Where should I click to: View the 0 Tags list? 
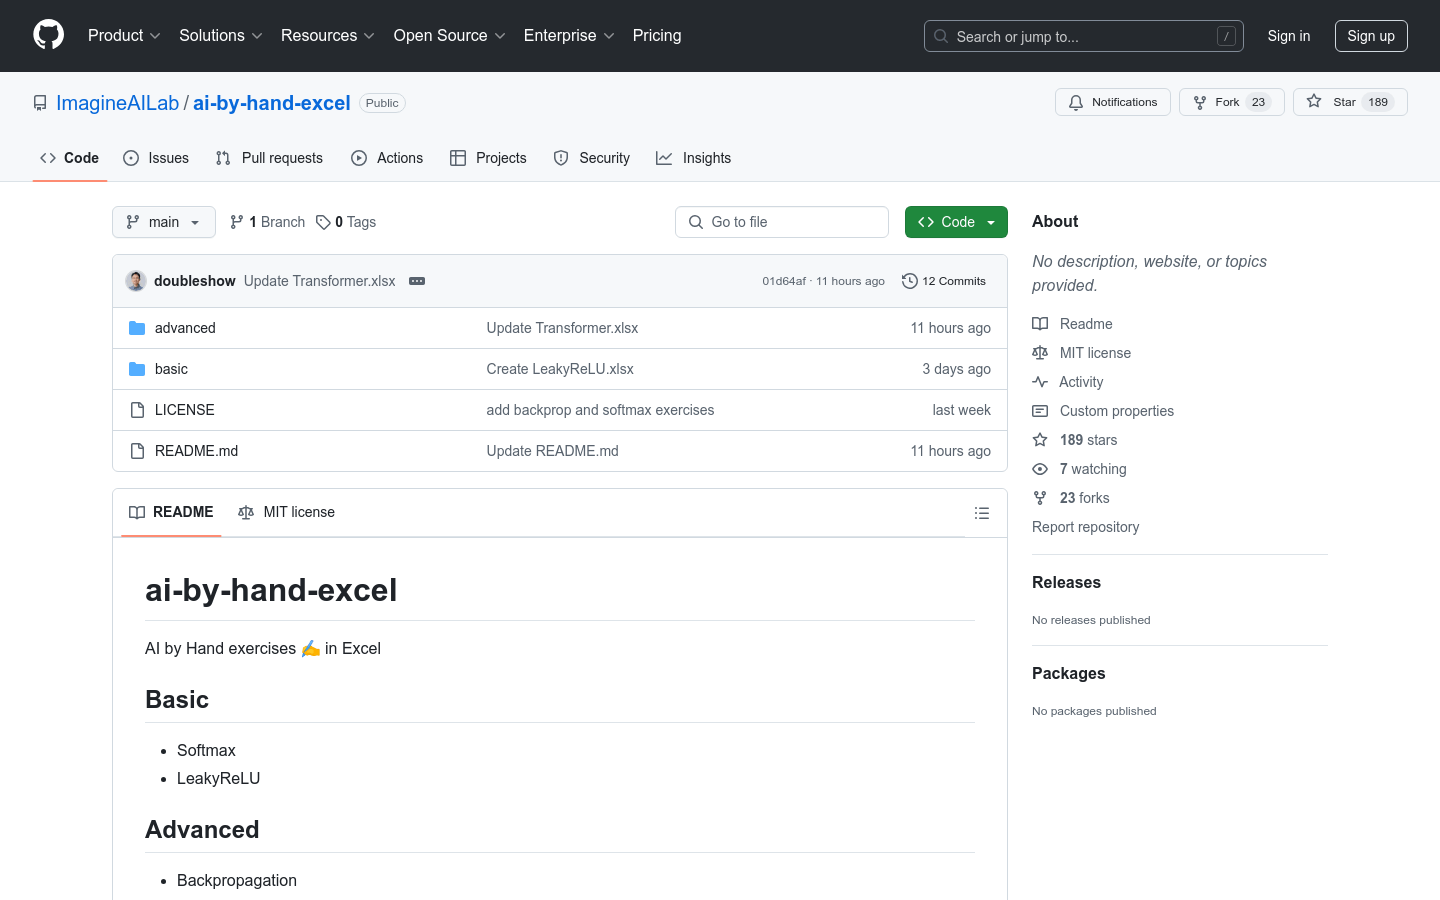point(346,222)
